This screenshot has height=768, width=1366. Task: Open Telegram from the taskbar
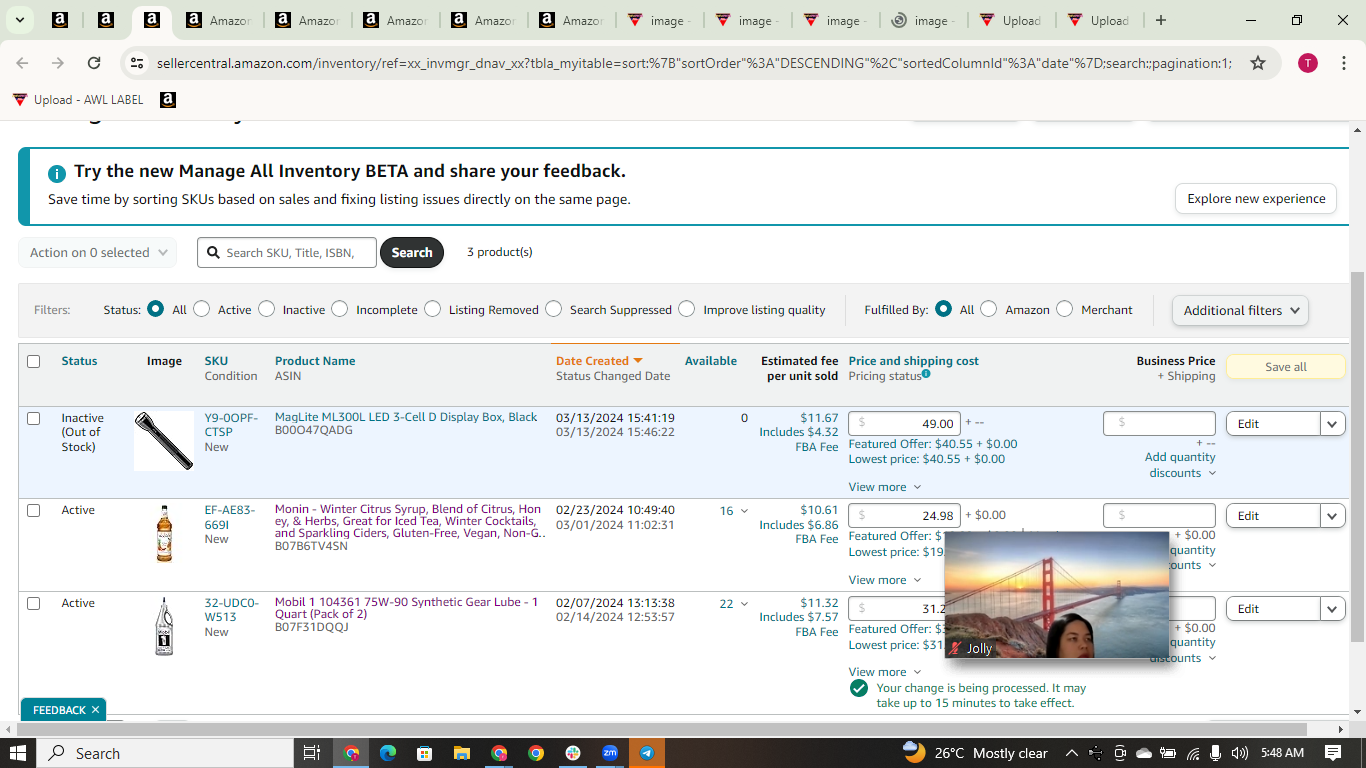coord(647,753)
